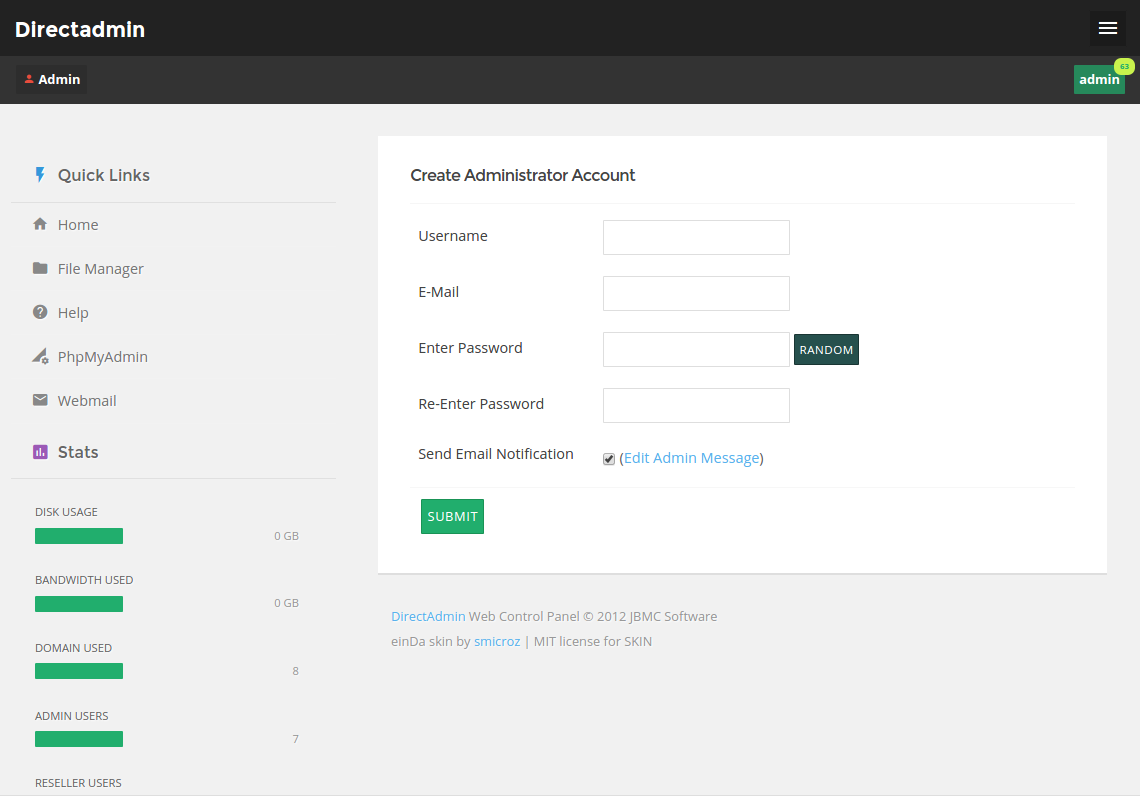Open File Manager from Quick Links
1140x796 pixels.
point(100,269)
